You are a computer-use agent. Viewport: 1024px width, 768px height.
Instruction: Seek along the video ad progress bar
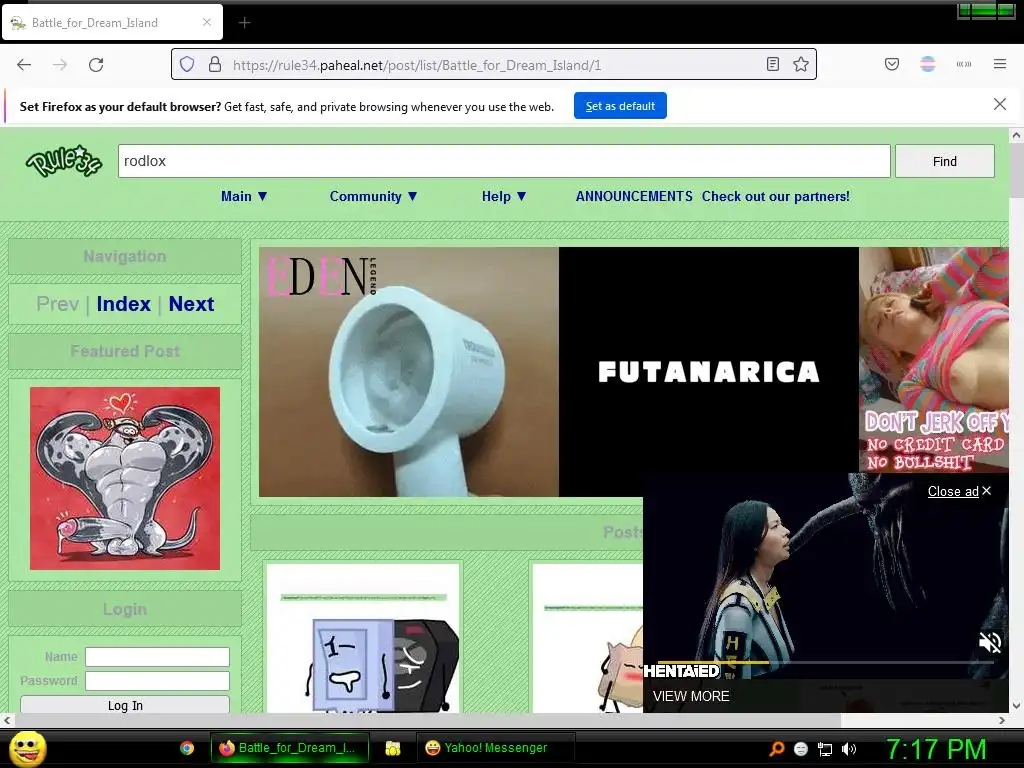pyautogui.click(x=825, y=662)
